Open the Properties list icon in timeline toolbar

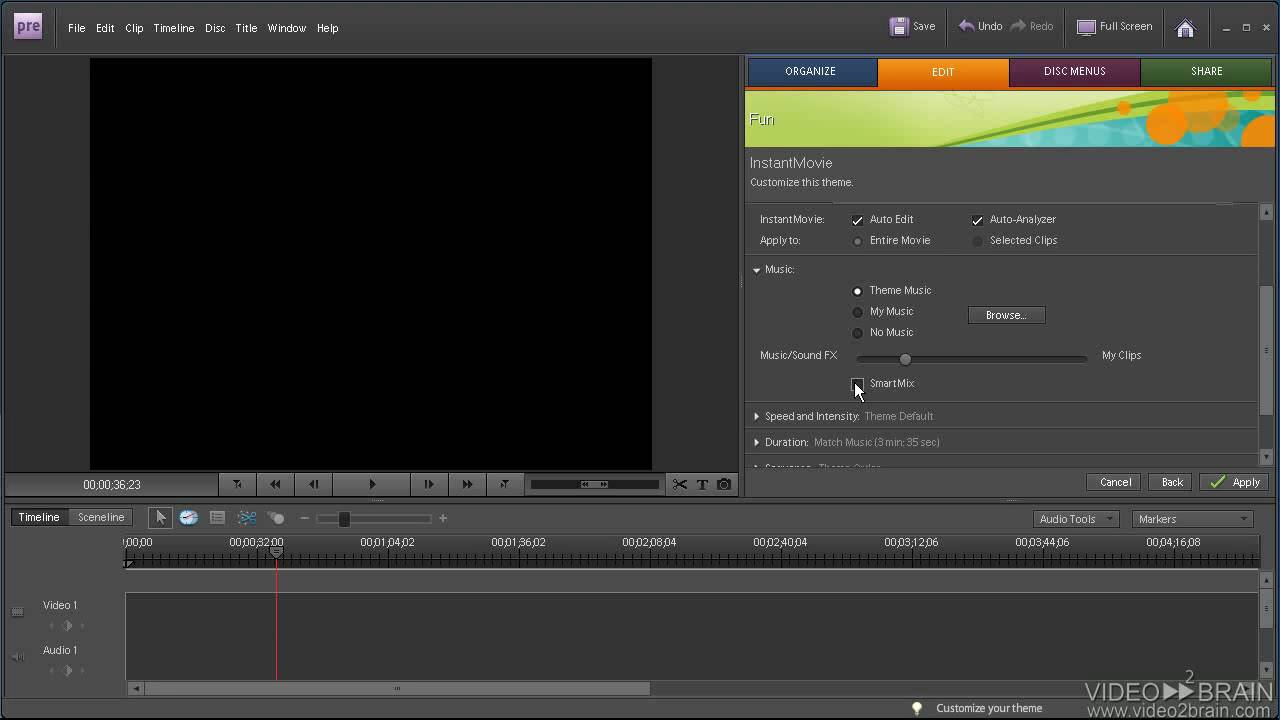coord(217,518)
